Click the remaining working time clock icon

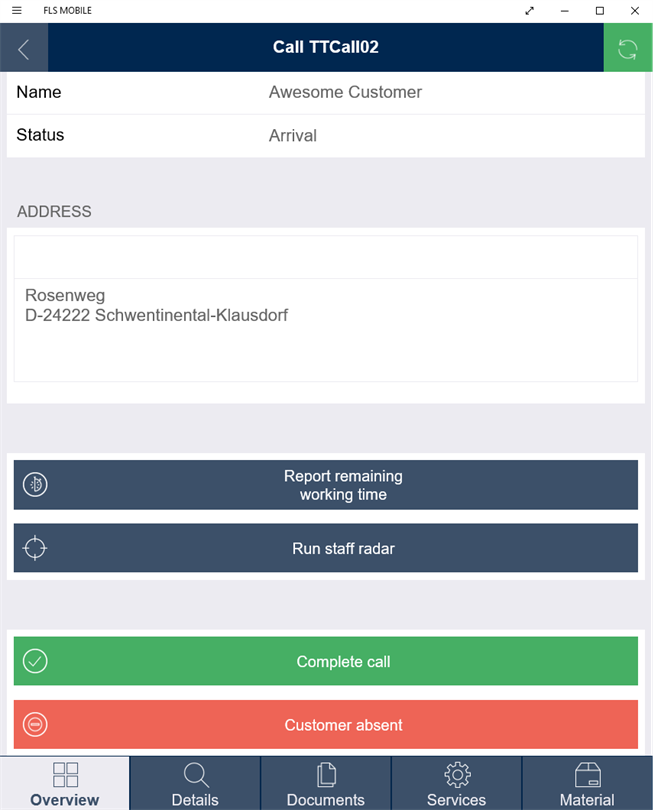tap(35, 485)
